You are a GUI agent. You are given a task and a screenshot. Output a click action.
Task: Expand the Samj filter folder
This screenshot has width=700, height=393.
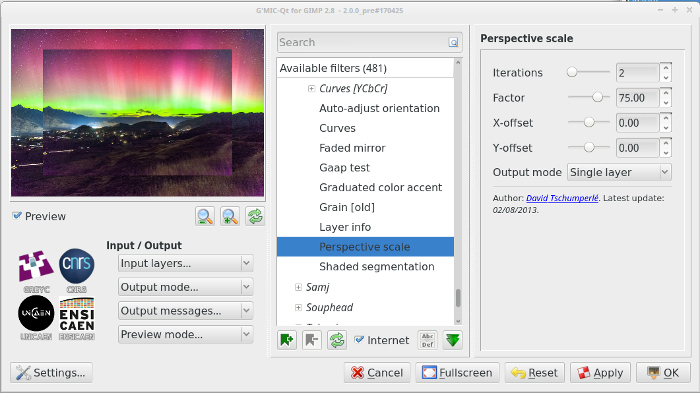(298, 287)
